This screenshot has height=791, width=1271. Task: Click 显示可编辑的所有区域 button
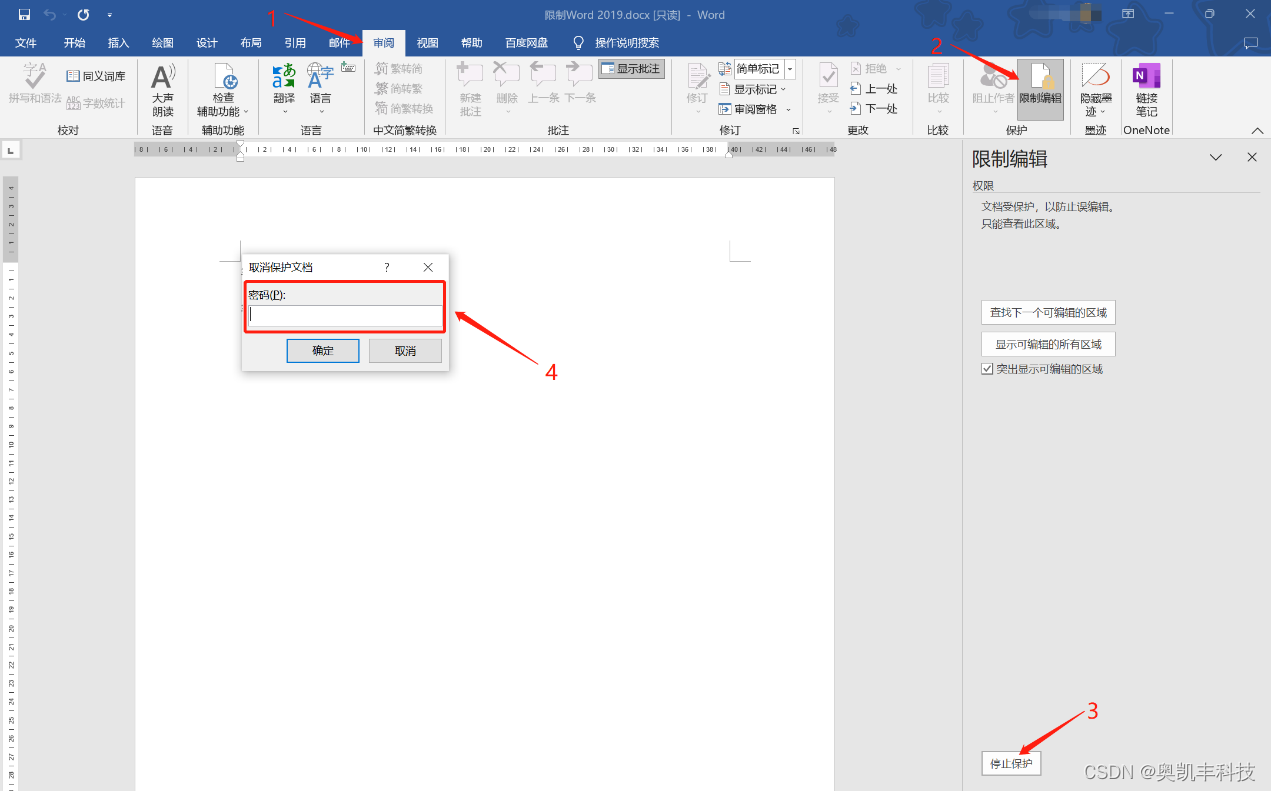pos(1049,344)
